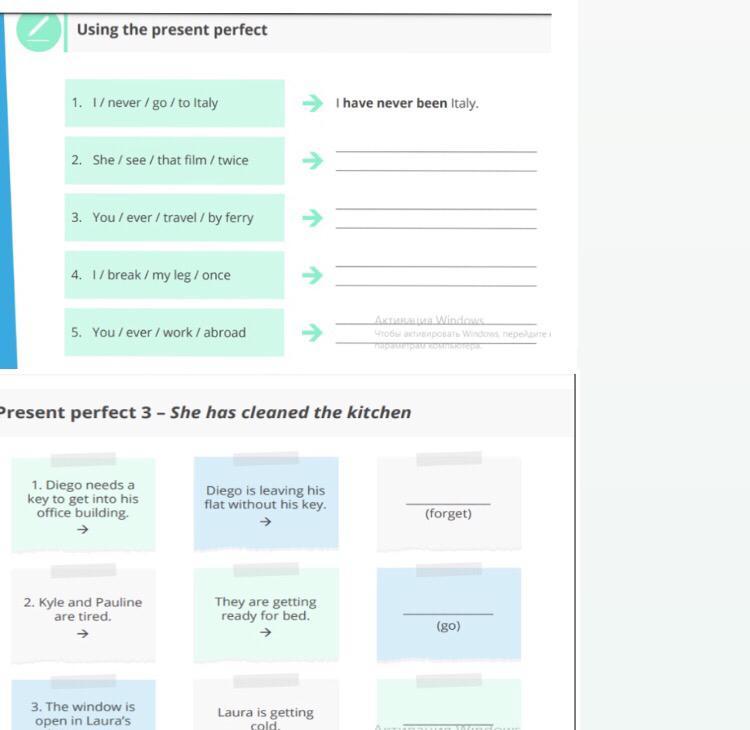
Task: Click the green arrow next to sentence 2
Action: coord(313,160)
